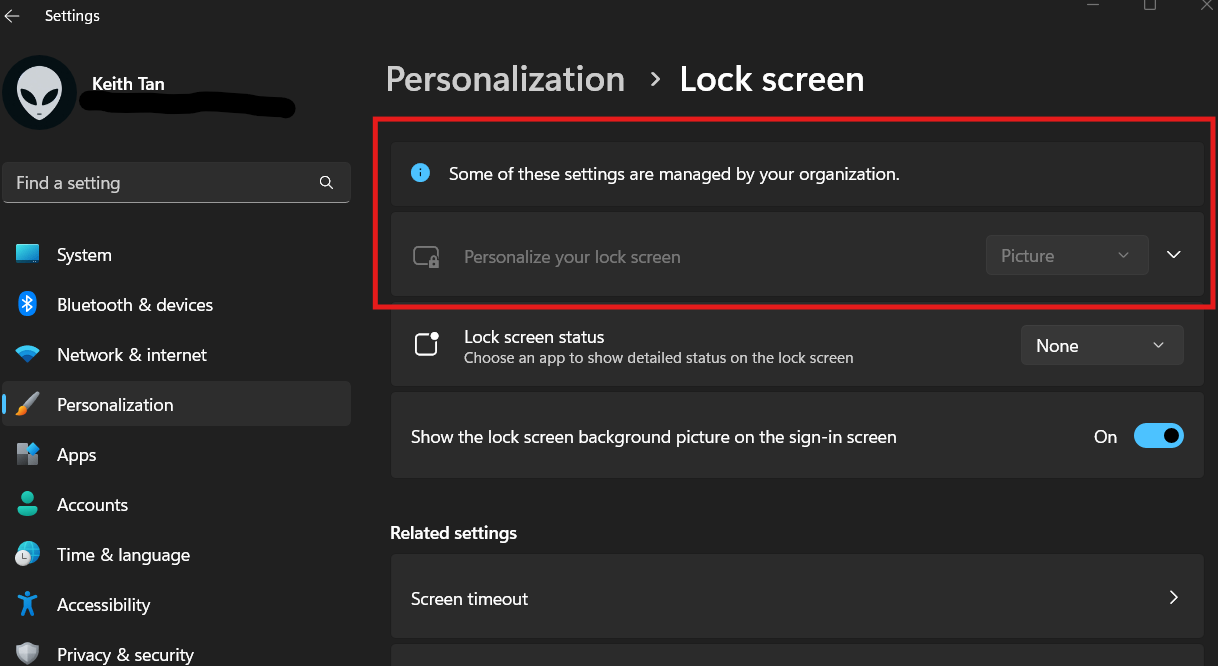
Task: Click the Privacy & security shield icon
Action: coord(27,652)
